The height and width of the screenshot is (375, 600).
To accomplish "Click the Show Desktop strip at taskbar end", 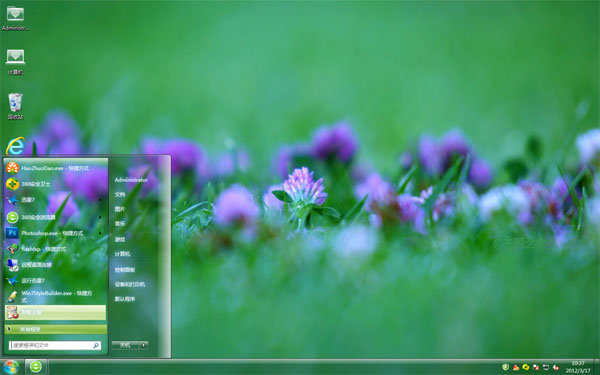I will pos(596,367).
